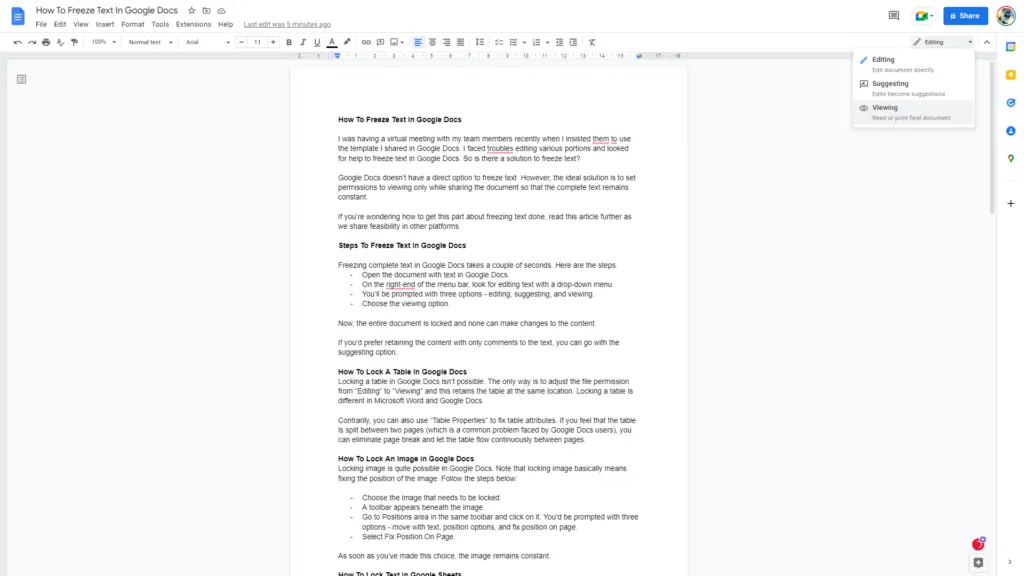
Task: Insert image from toolbar
Action: click(x=394, y=42)
